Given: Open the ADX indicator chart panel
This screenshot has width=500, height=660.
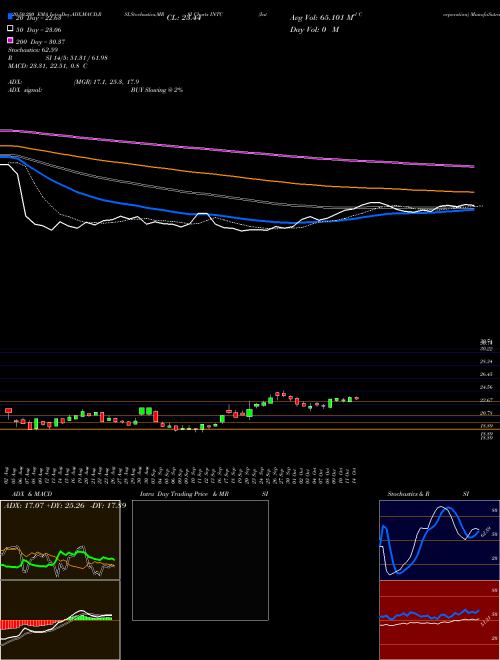Looking at the screenshot, I should click(x=60, y=540).
